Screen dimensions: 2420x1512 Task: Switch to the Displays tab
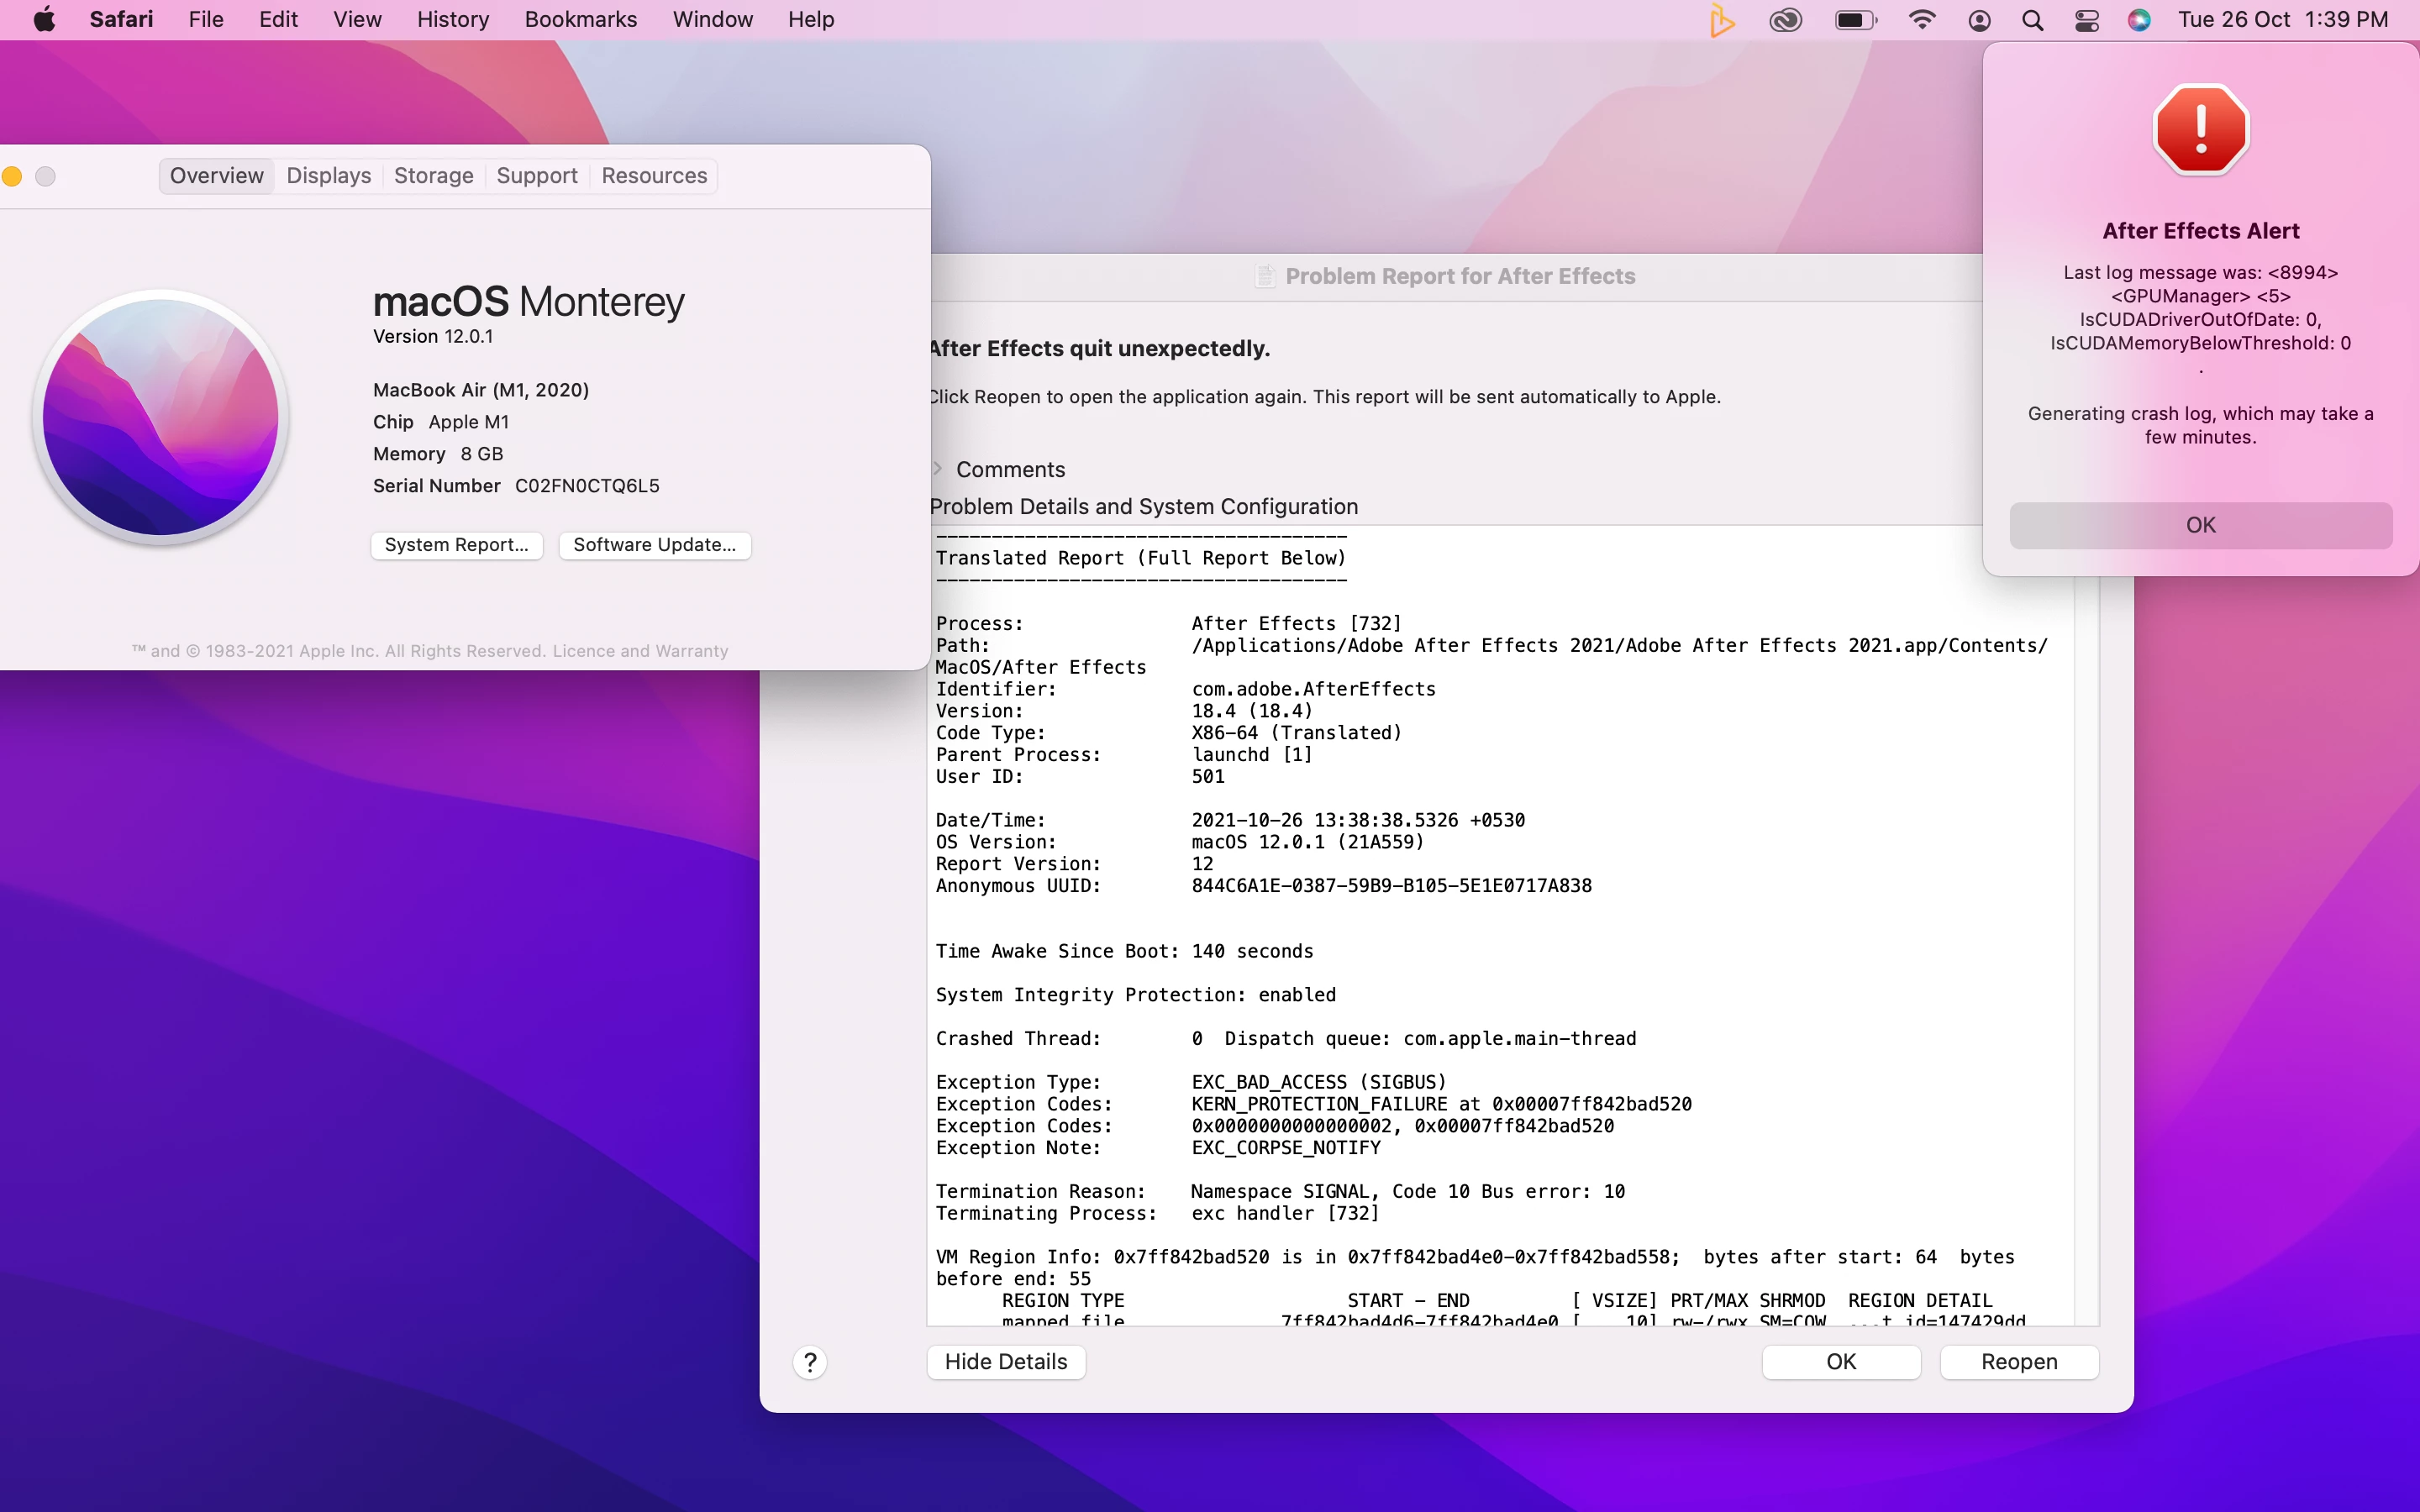pyautogui.click(x=328, y=176)
